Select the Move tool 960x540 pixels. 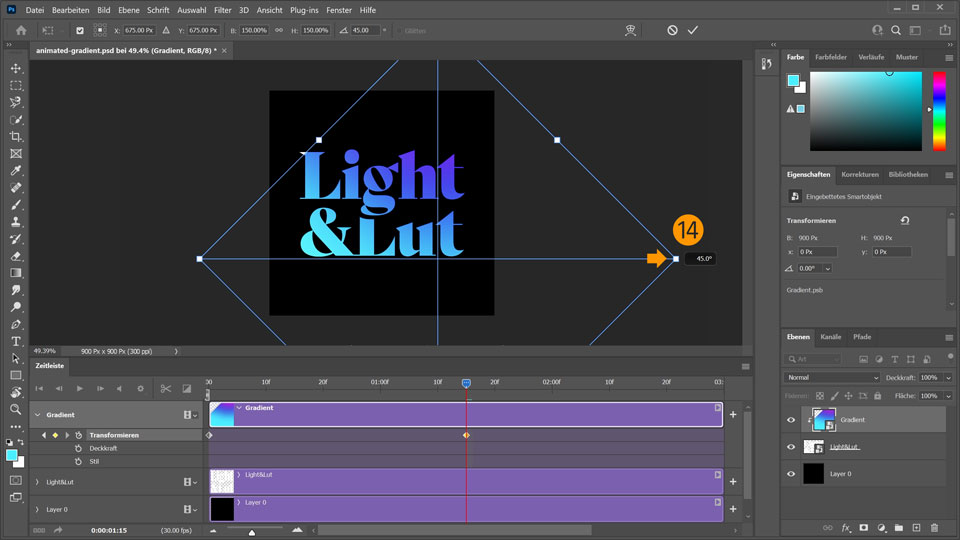tap(16, 68)
